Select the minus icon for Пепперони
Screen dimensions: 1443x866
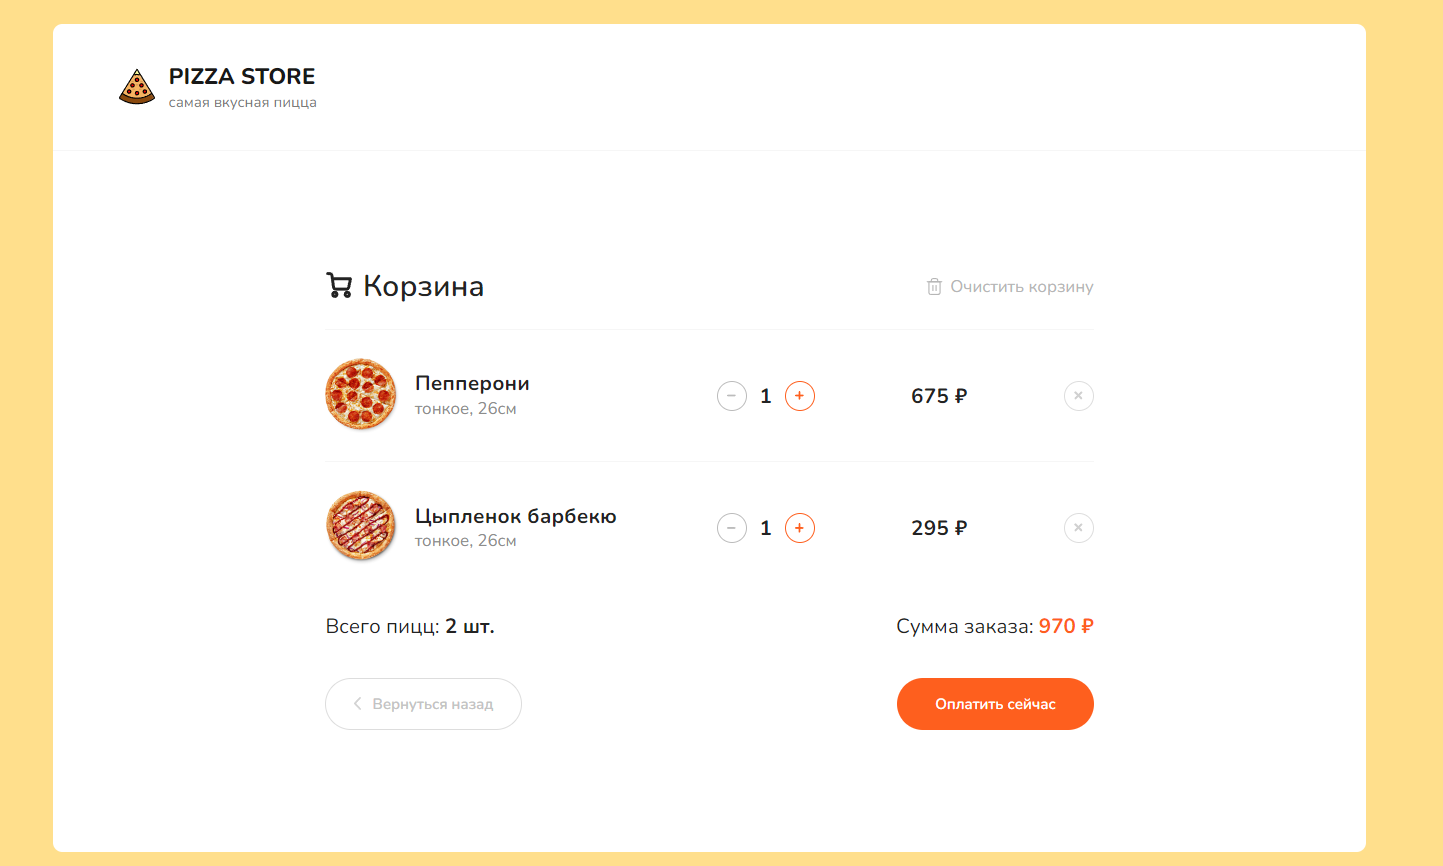click(x=731, y=396)
